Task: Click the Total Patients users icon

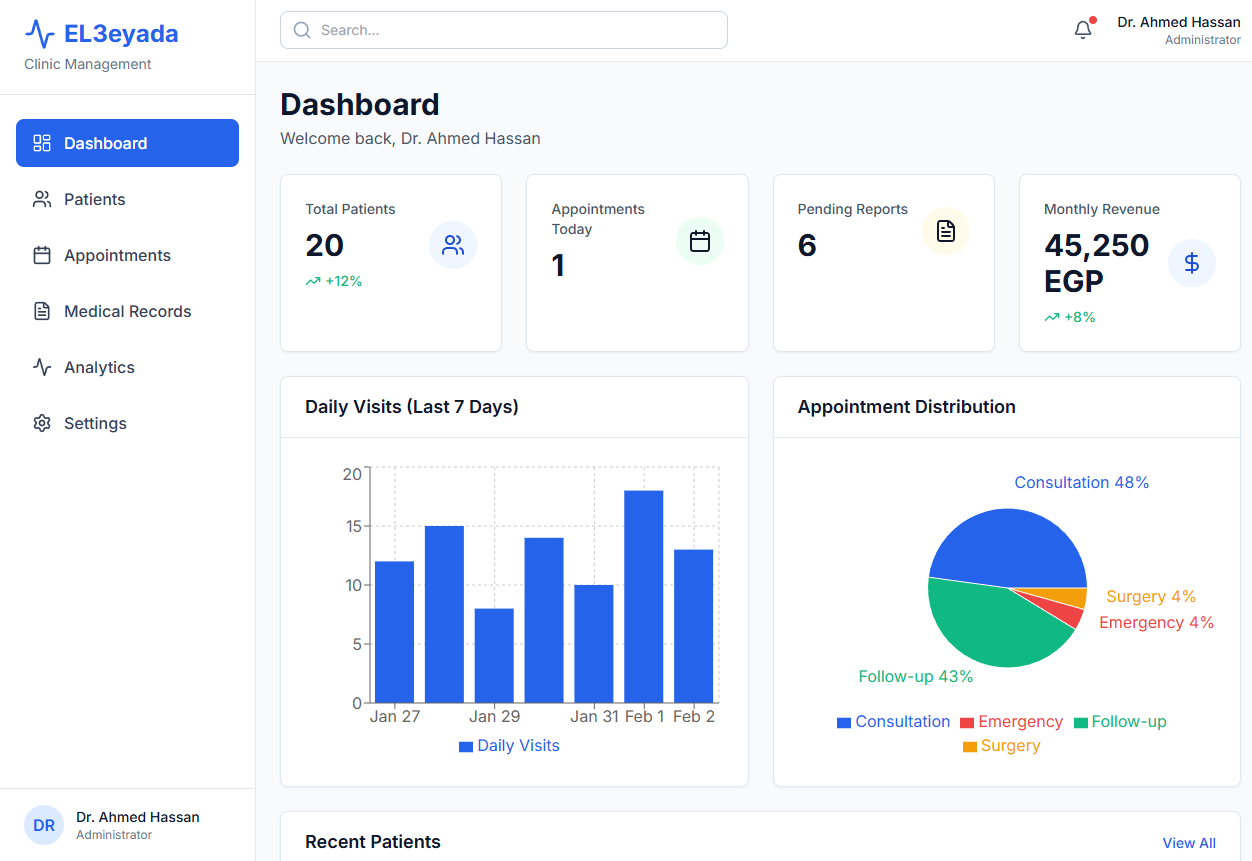Action: pos(453,245)
